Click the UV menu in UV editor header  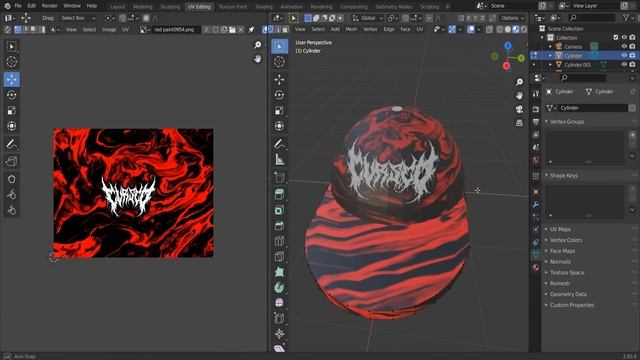(125, 30)
